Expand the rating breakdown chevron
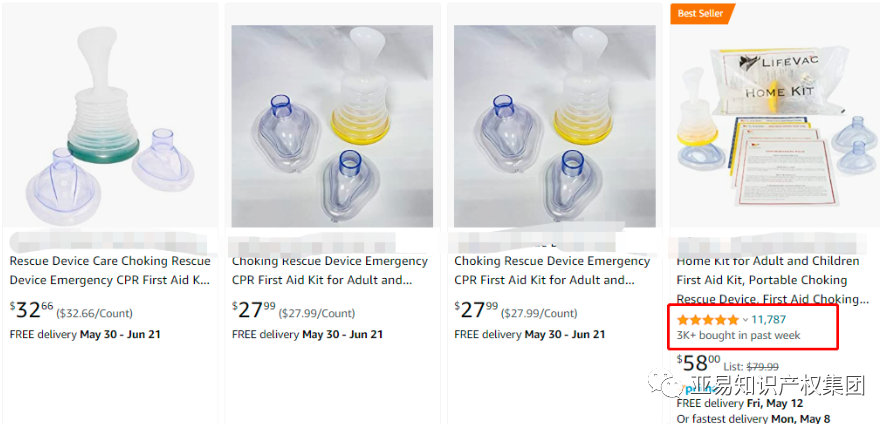The image size is (894, 424). (x=745, y=320)
